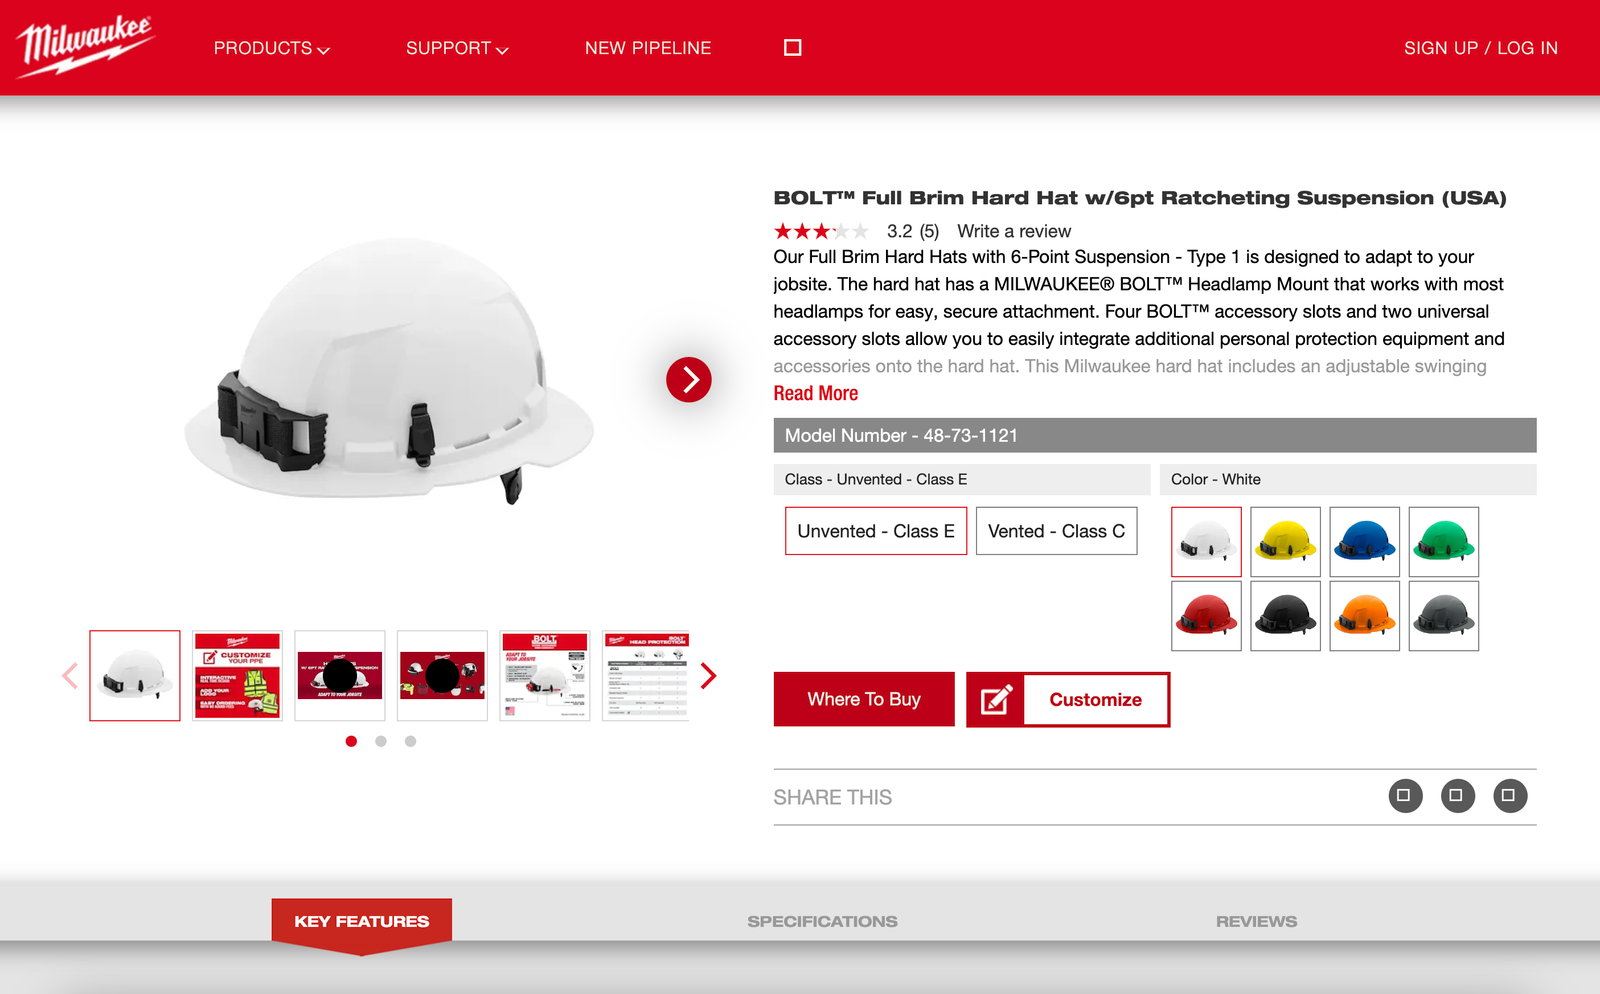The width and height of the screenshot is (1600, 994).
Task: Select the Vented - Class C option
Action: tap(1056, 531)
